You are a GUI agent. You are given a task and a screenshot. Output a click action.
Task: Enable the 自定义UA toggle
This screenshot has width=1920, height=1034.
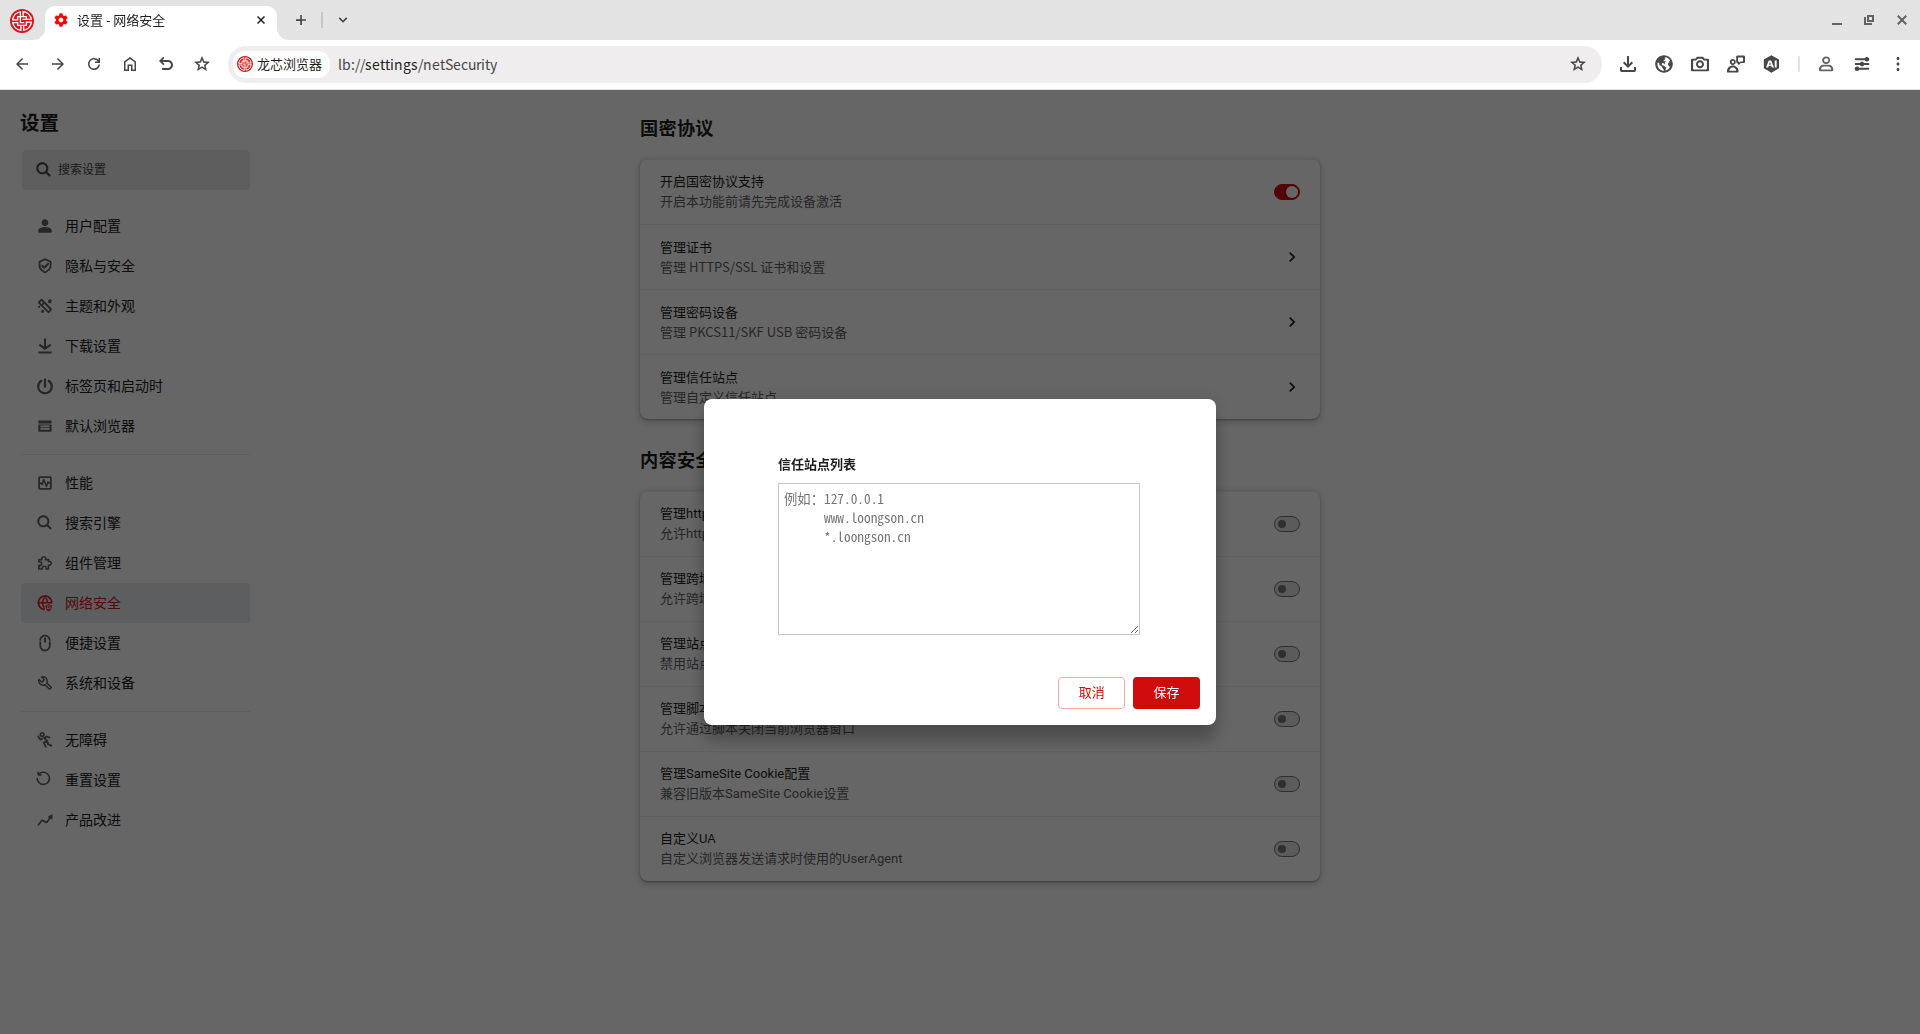[1286, 849]
